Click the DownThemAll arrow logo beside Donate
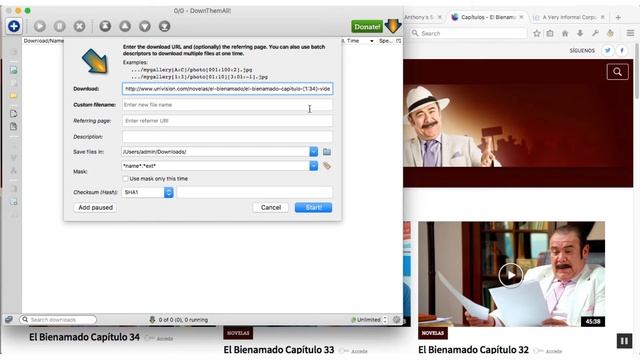The height and width of the screenshot is (360, 640). click(x=393, y=26)
